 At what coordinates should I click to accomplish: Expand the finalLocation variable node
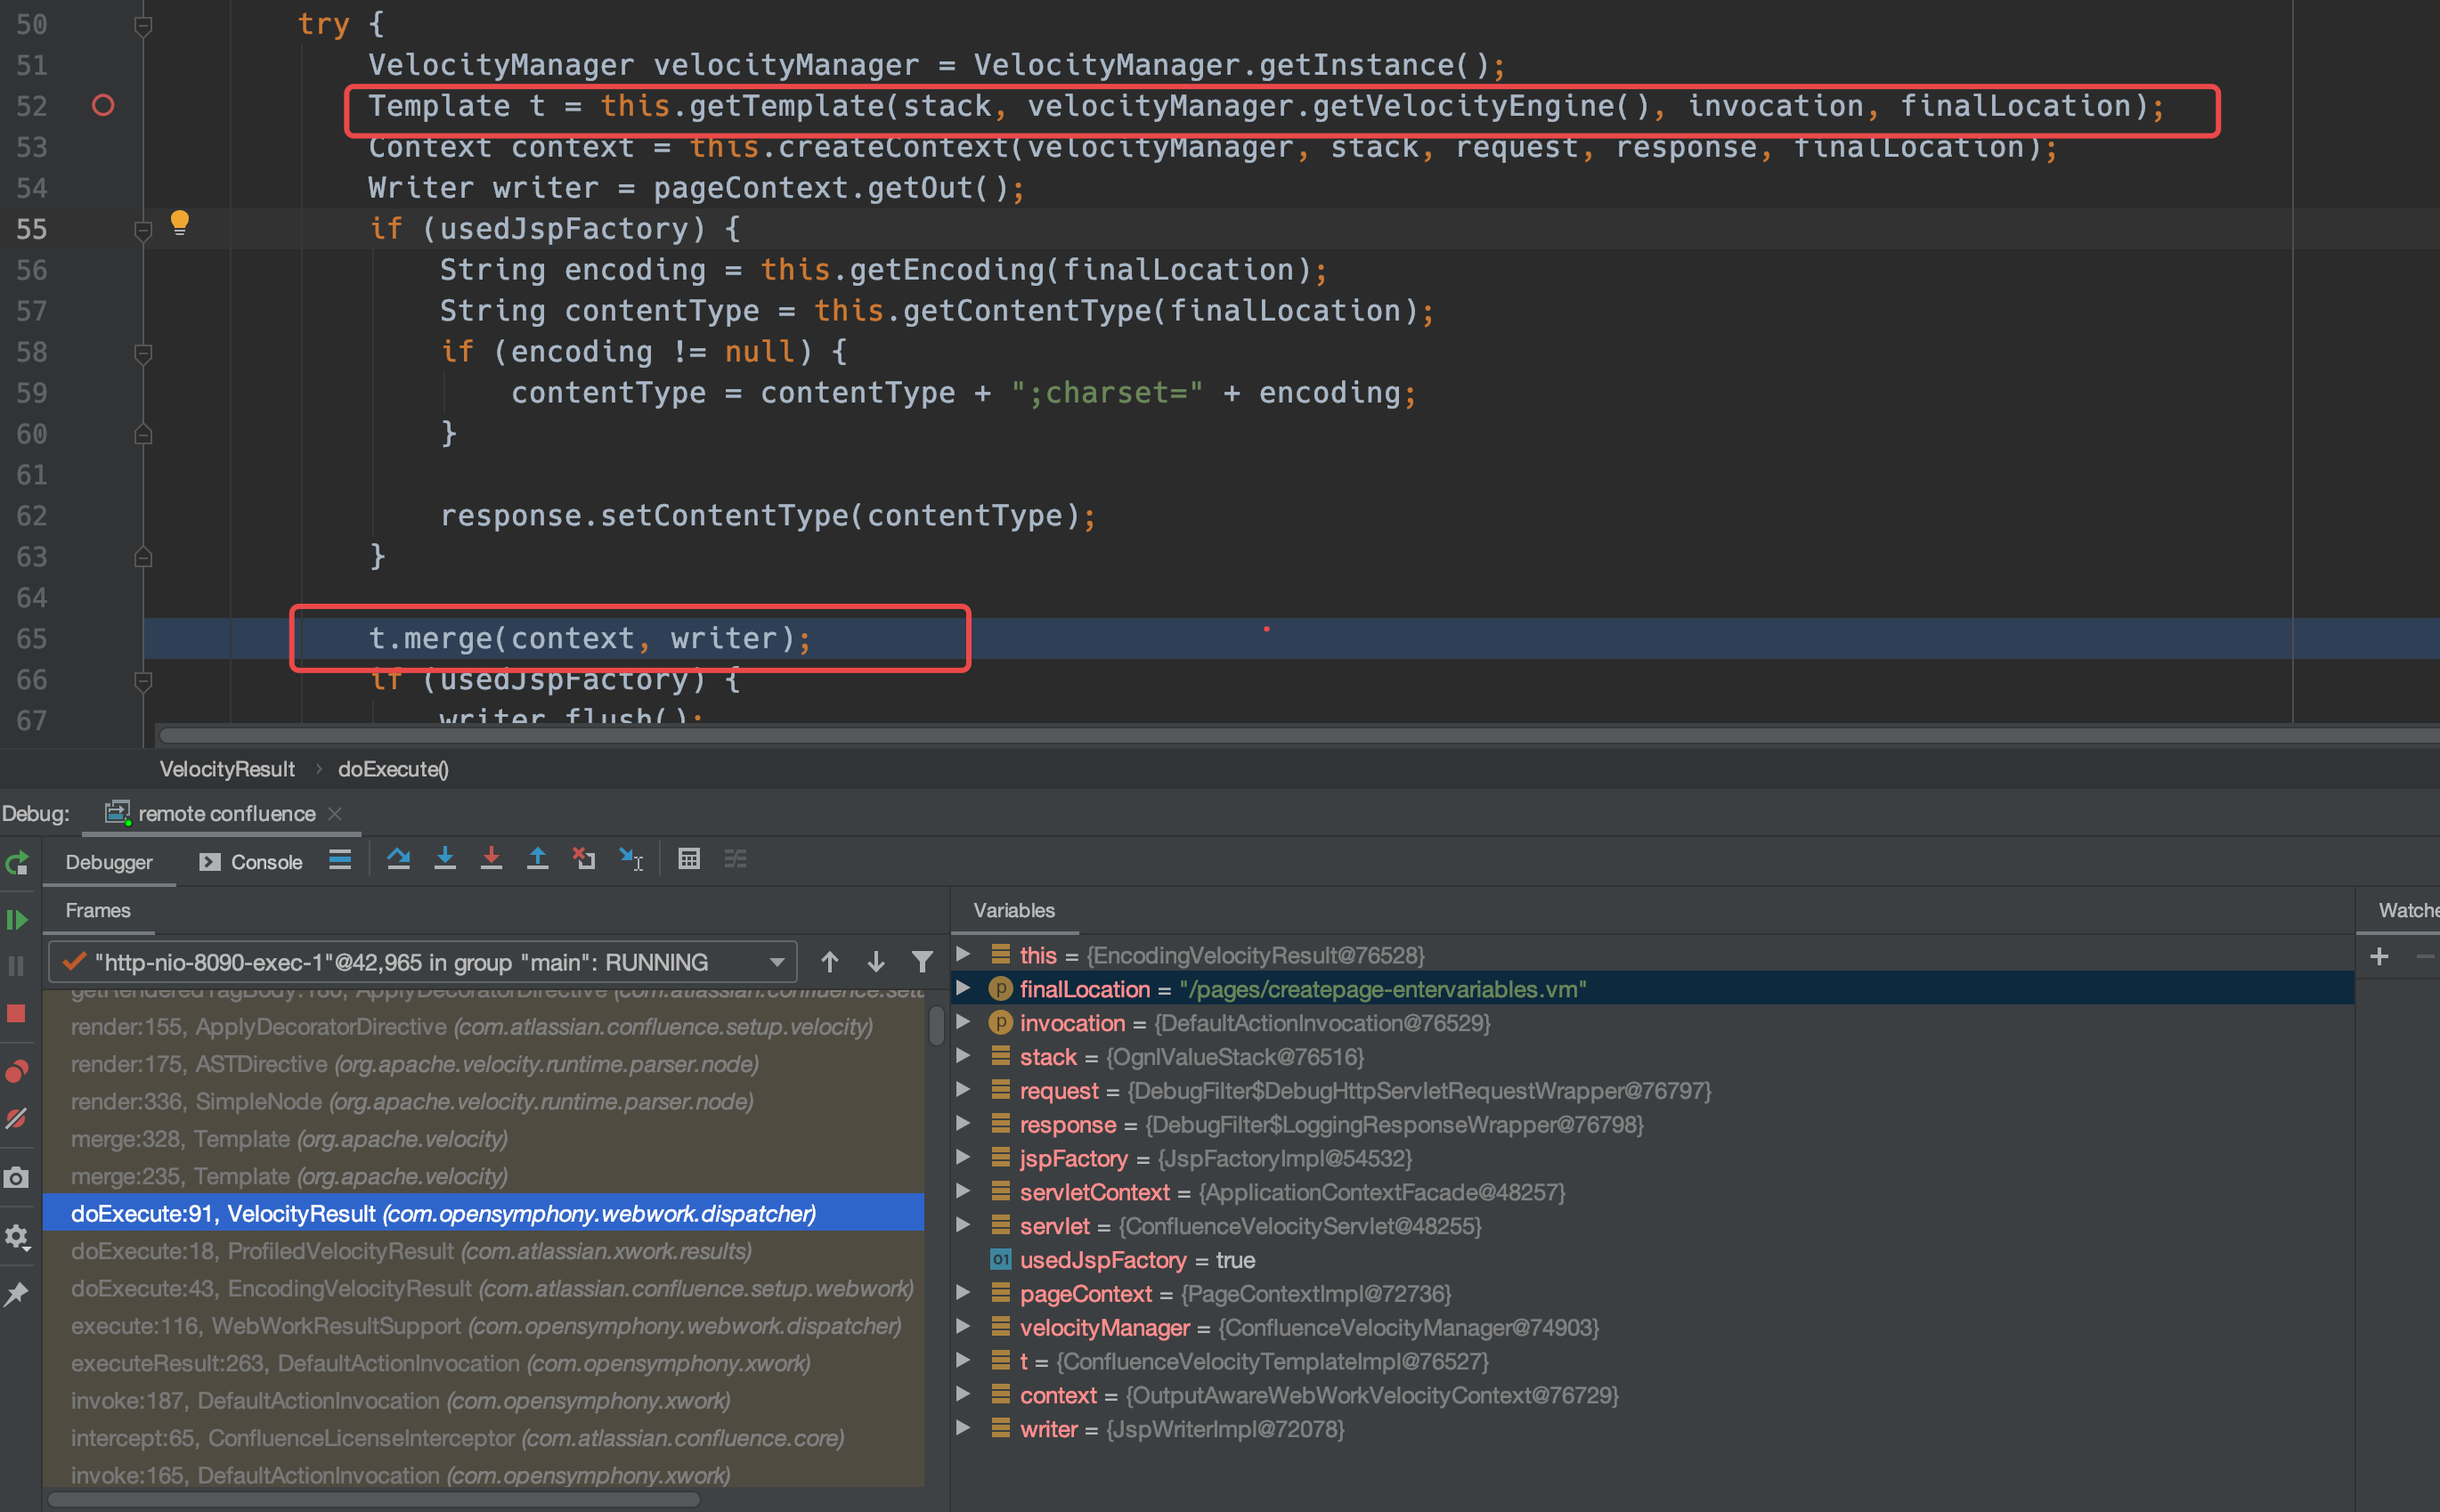tap(963, 988)
